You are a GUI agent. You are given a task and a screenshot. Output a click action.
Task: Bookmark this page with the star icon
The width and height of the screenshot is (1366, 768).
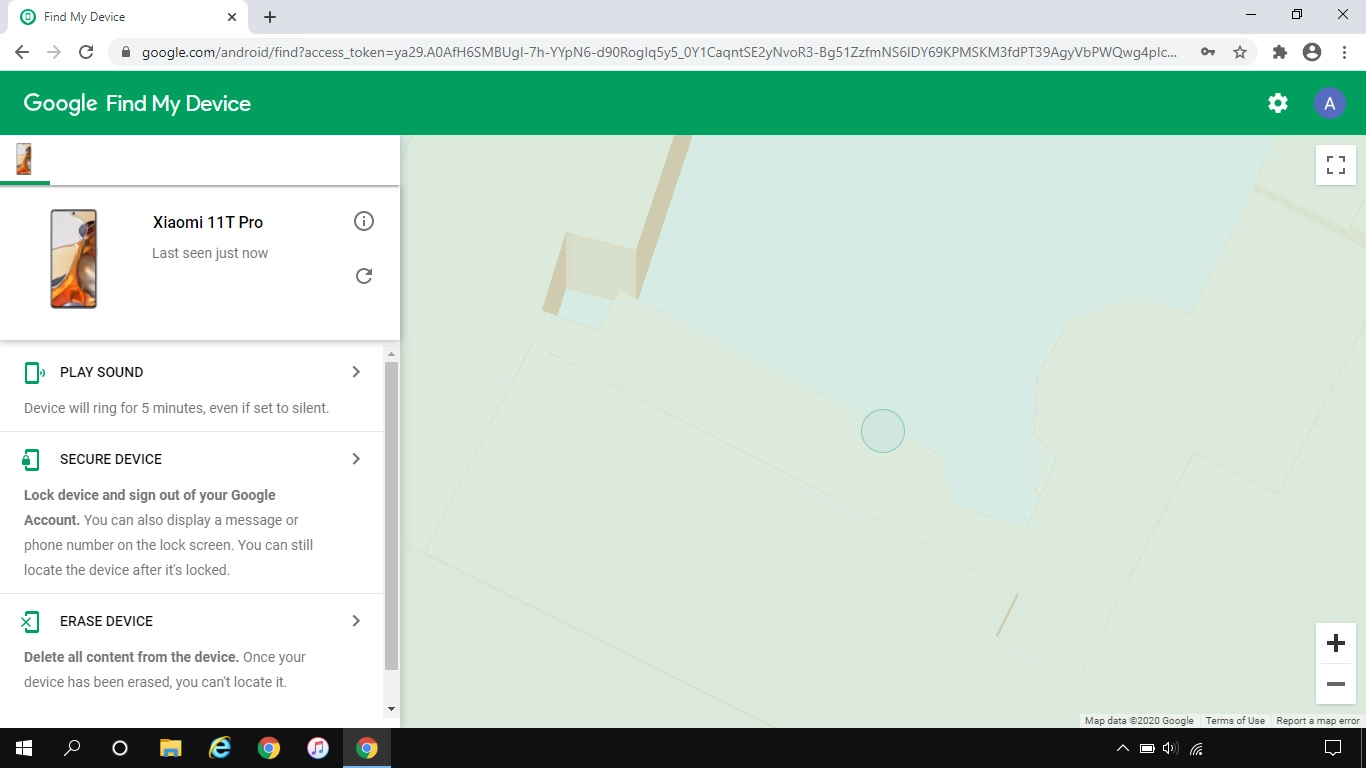click(1240, 52)
